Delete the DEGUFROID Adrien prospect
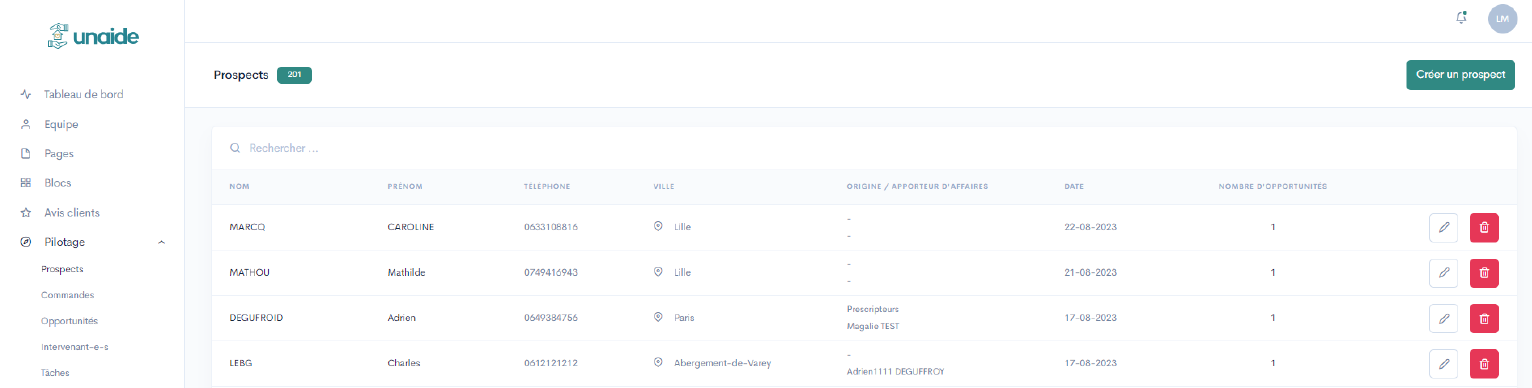Image resolution: width=1532 pixels, height=388 pixels. pos(1484,318)
